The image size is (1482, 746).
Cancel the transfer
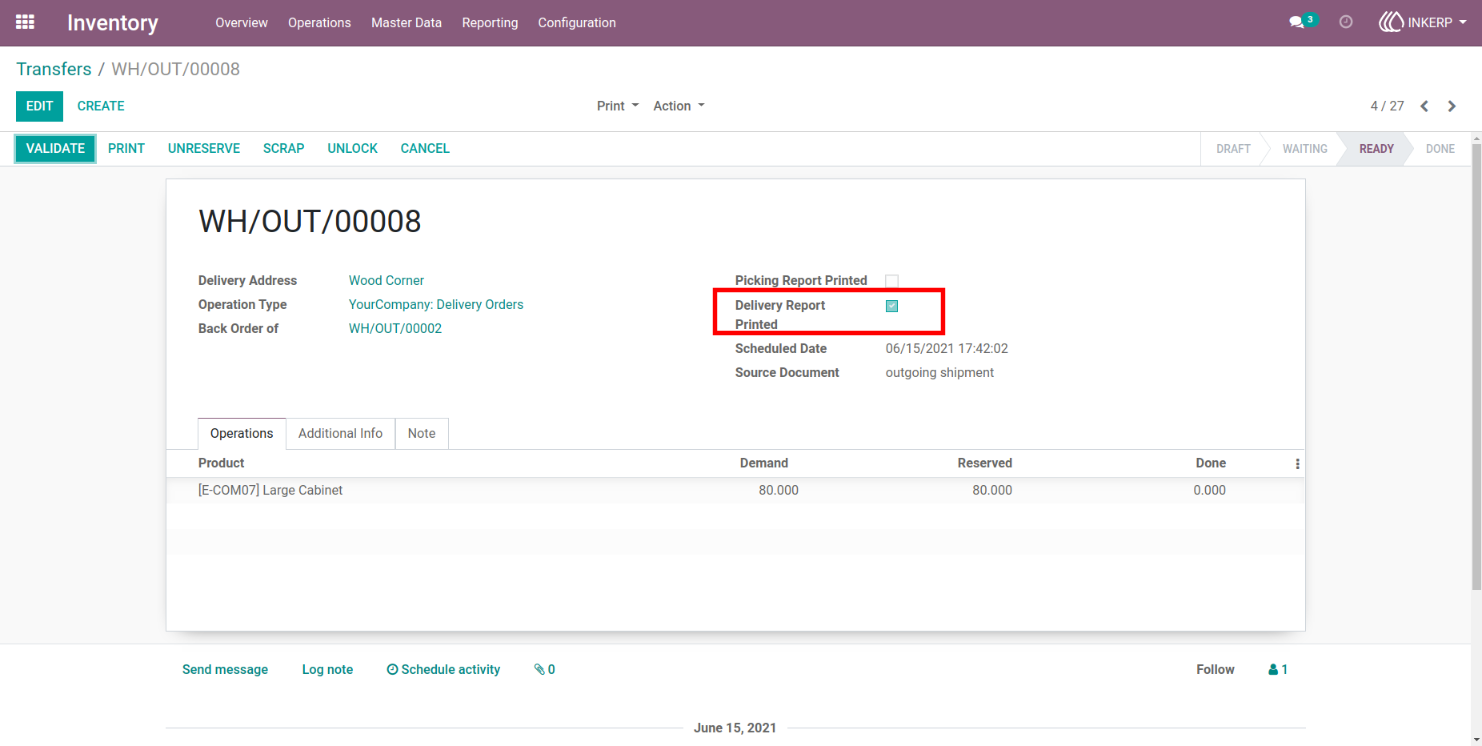[x=425, y=148]
